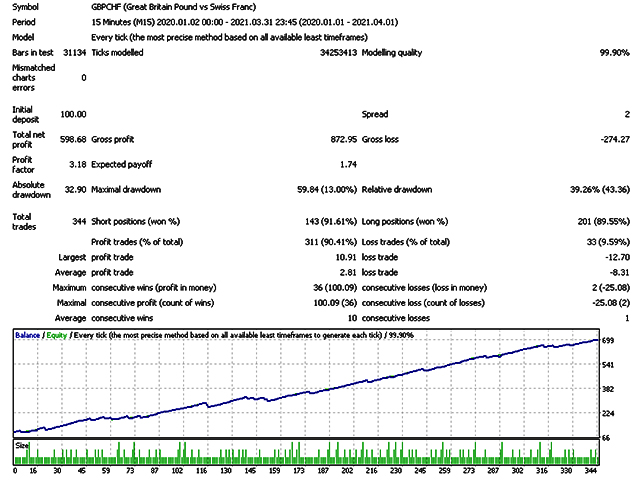The width and height of the screenshot is (640, 480).
Task: Click the Average loss trade value -8.31
Action: click(620, 273)
